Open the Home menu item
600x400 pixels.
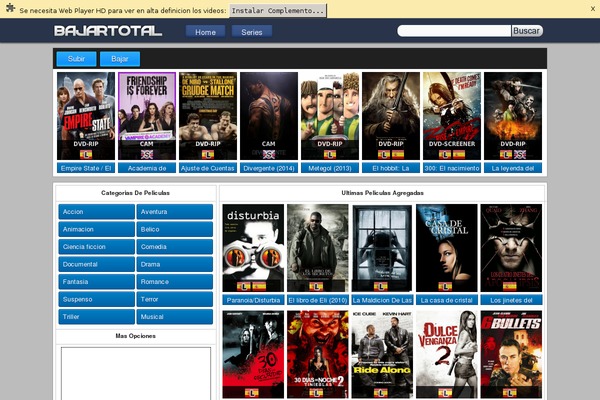click(x=205, y=32)
